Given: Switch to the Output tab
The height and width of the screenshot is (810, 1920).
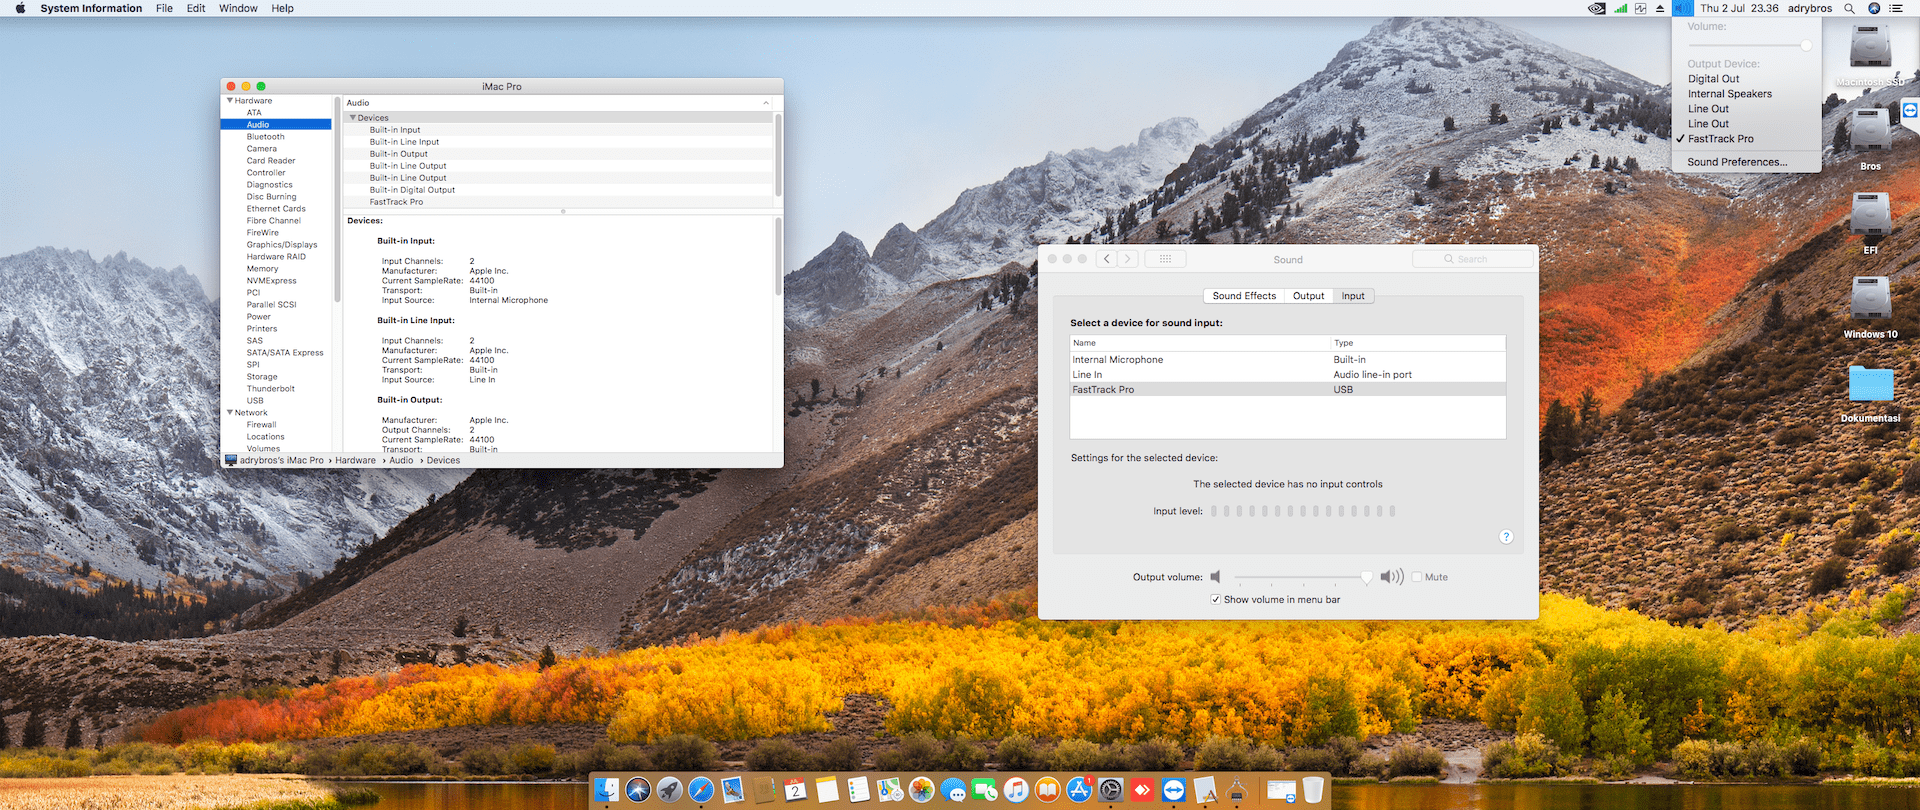Looking at the screenshot, I should click(1308, 296).
